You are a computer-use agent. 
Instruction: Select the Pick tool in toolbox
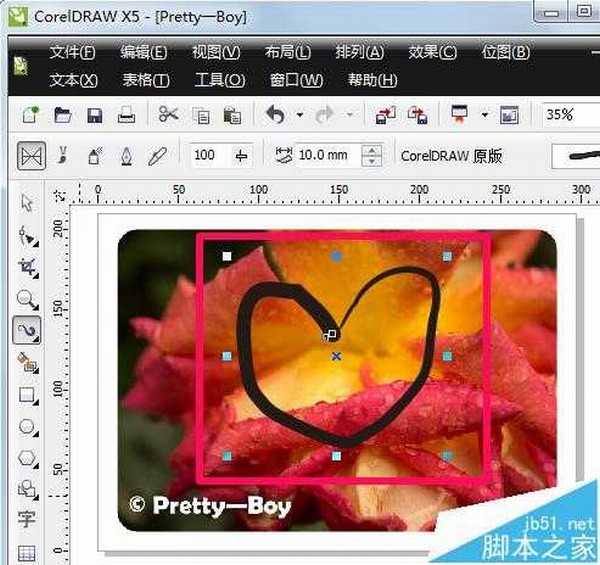pos(27,203)
